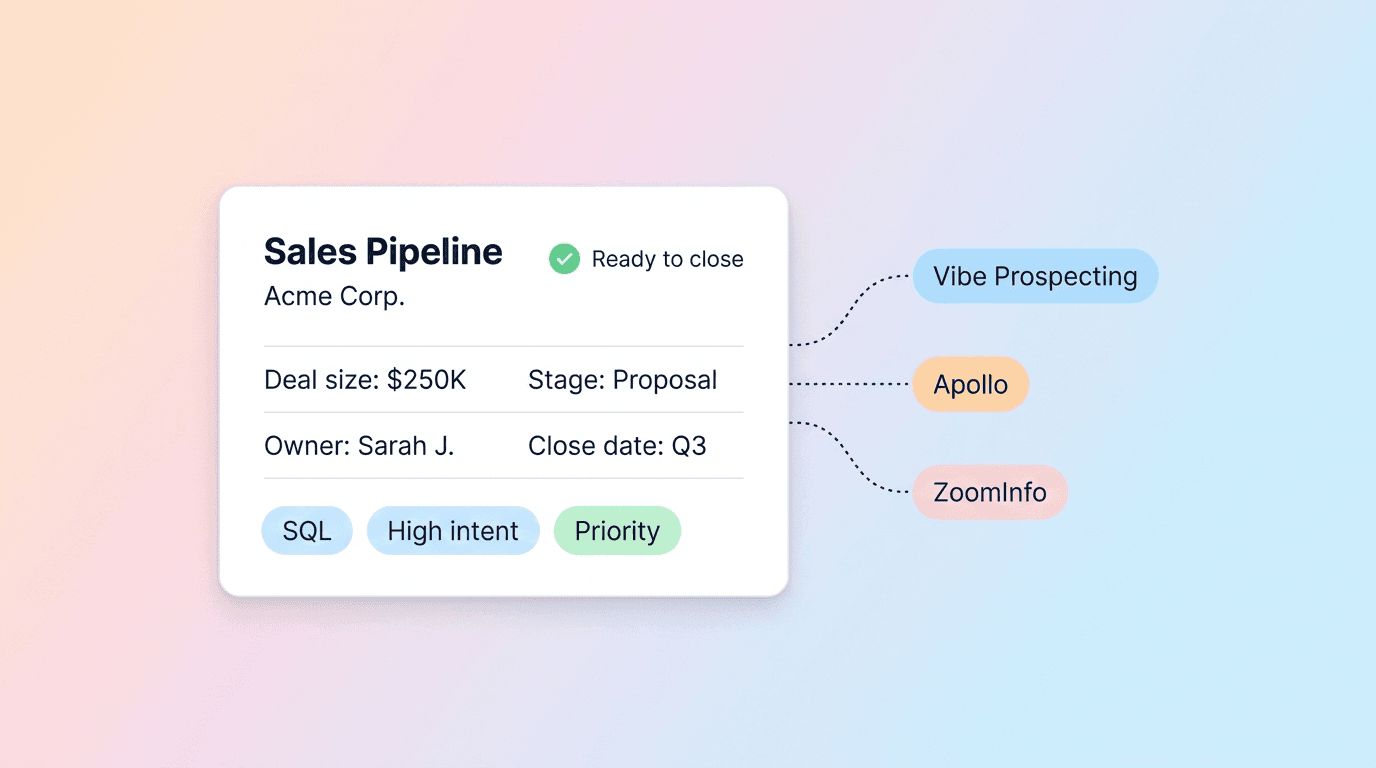1376x768 pixels.
Task: Click the green Priority tag
Action: point(617,531)
